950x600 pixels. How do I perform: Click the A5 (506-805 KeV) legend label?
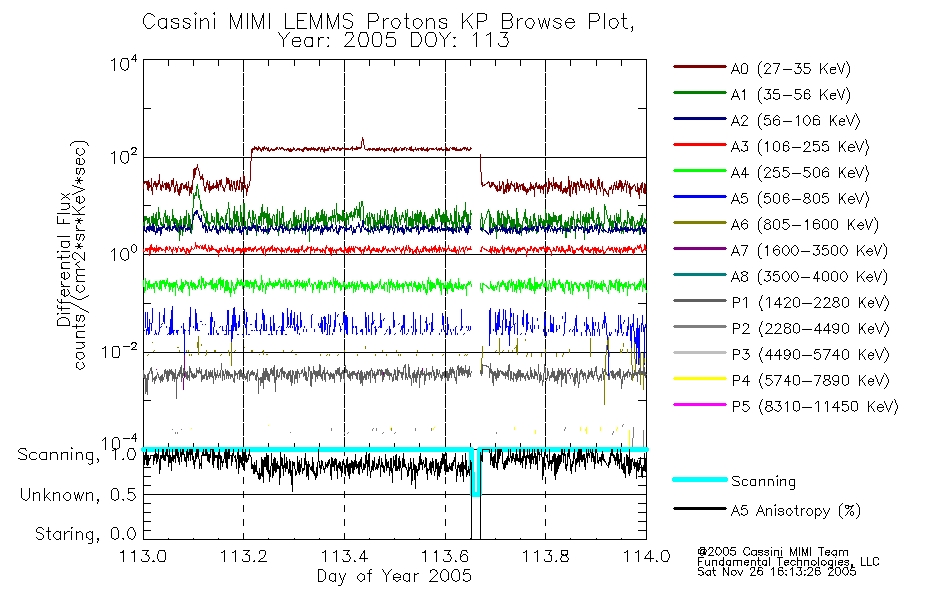[800, 199]
